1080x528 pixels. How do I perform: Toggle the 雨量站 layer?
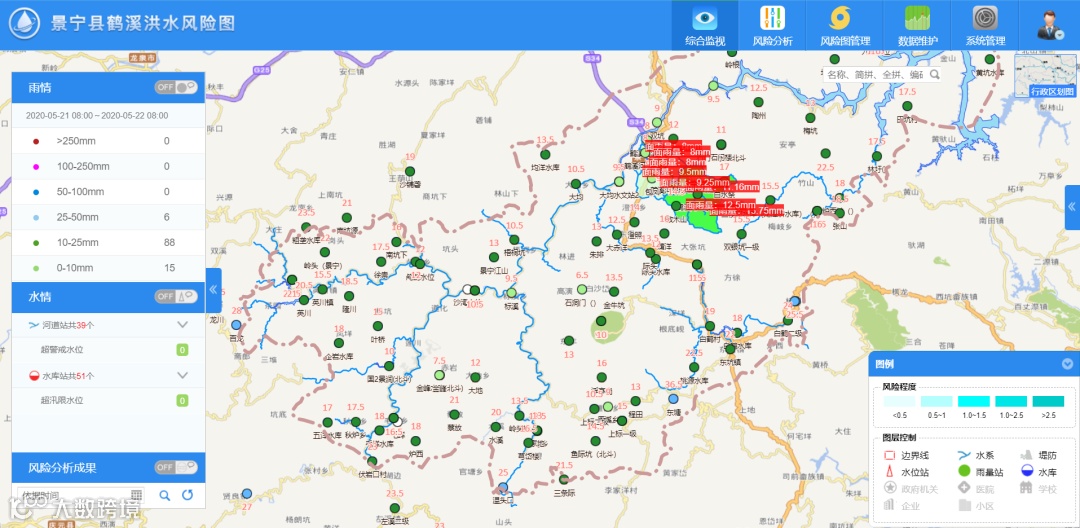(980, 472)
